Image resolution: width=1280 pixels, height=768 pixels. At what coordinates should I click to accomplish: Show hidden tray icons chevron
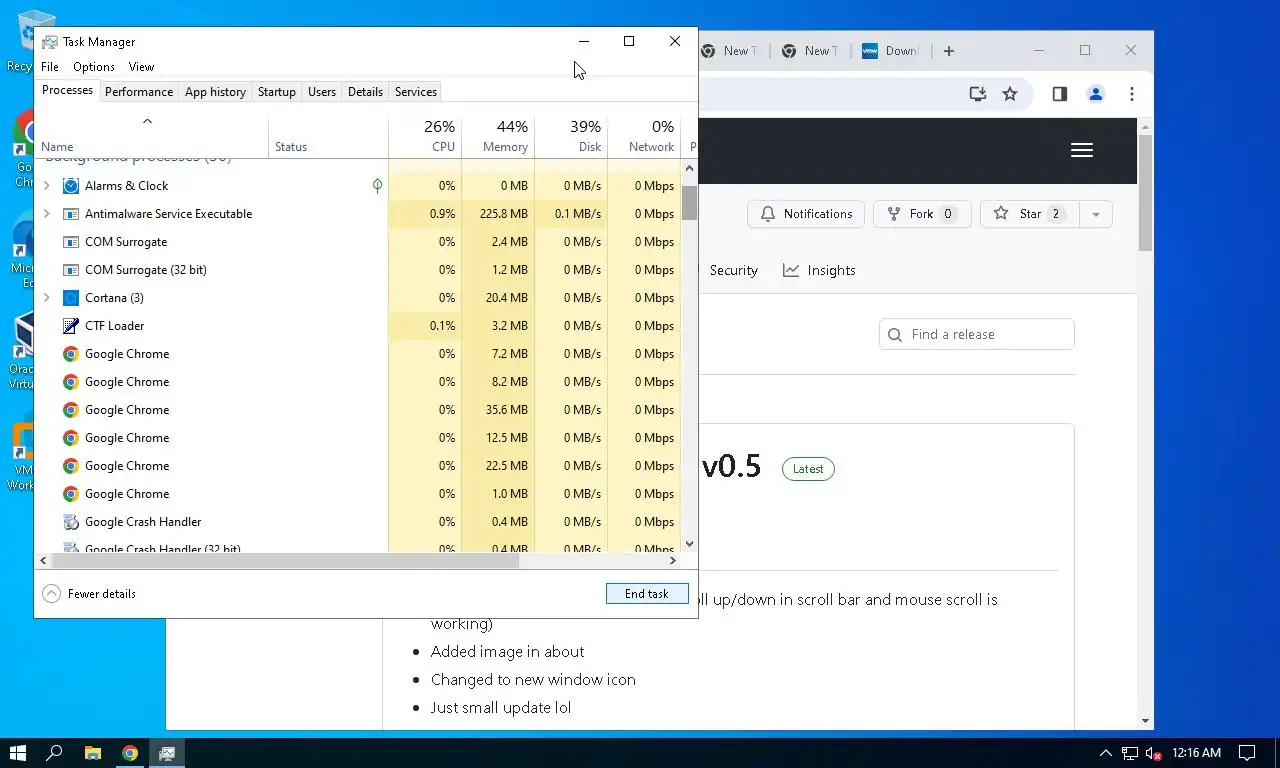pyautogui.click(x=1106, y=753)
